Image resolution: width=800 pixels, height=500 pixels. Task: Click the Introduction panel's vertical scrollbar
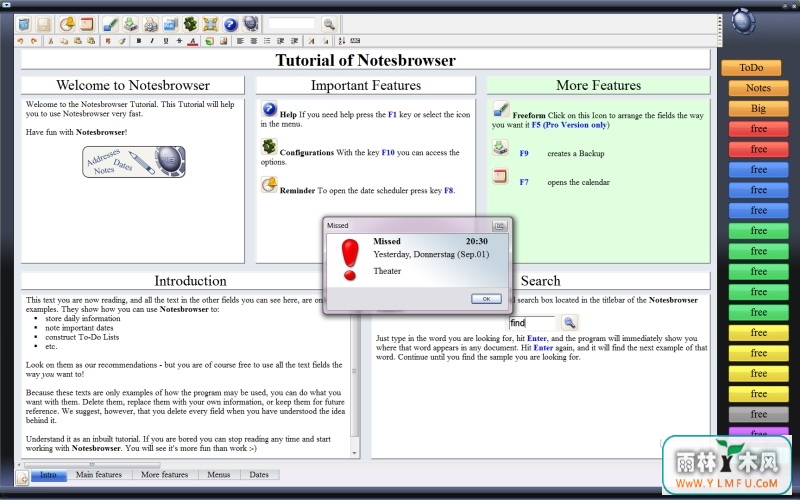(355, 371)
